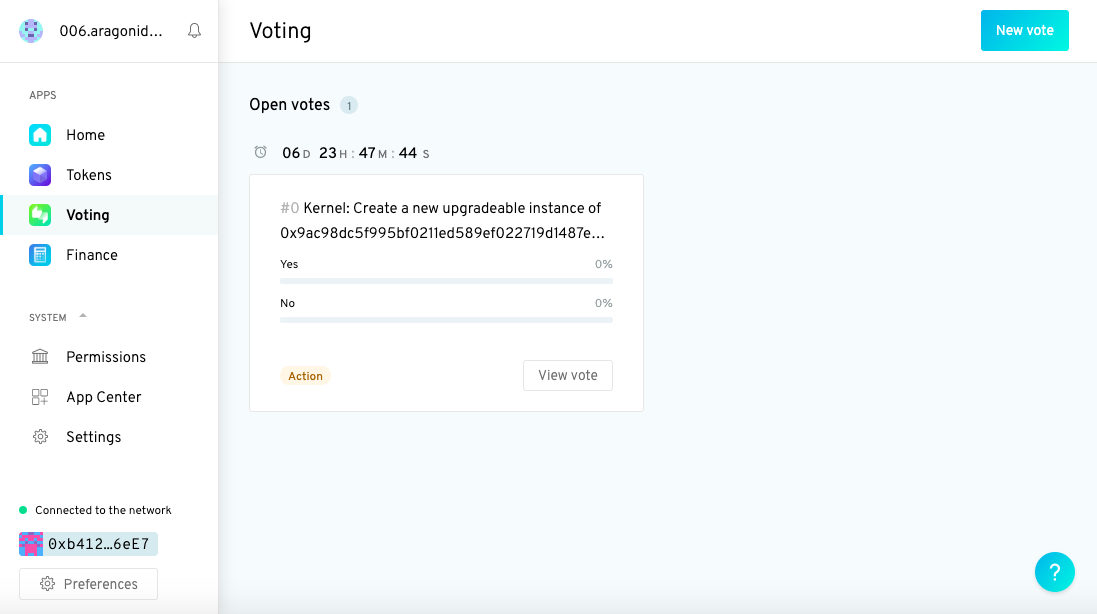Viewport: 1097px width, 614px height.
Task: Click the Home app icon
Action: click(x=40, y=135)
